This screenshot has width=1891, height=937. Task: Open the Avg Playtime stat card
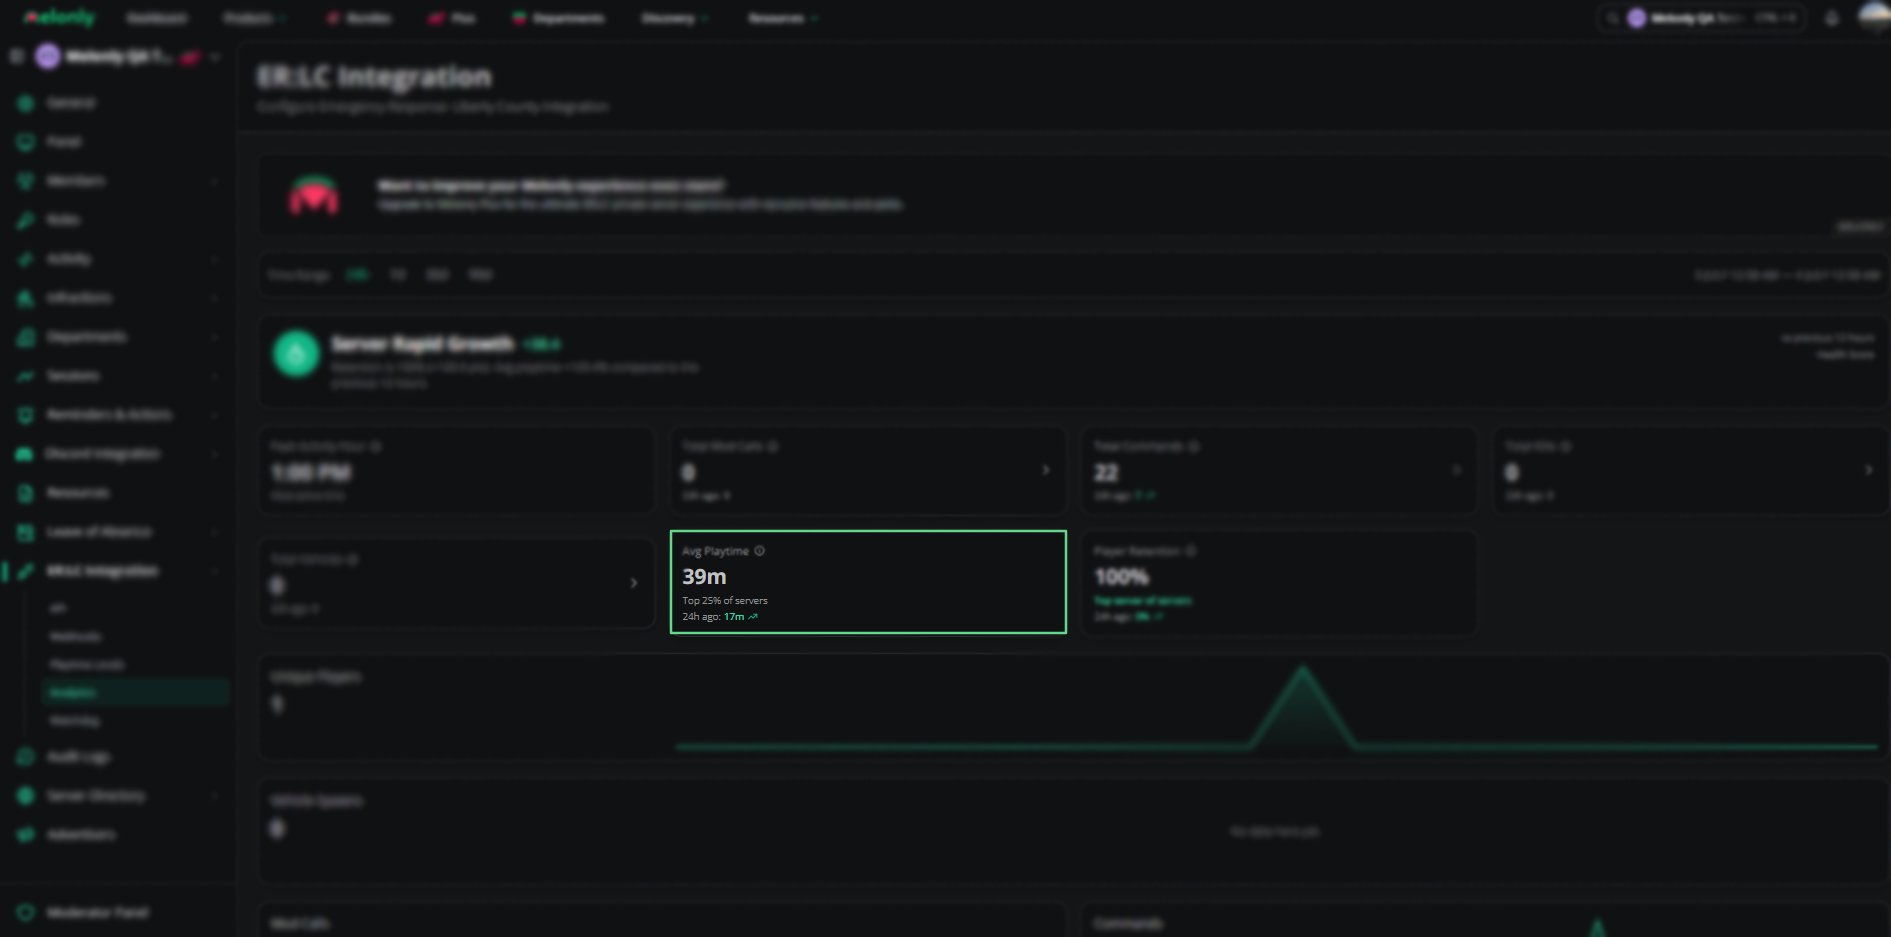[868, 582]
